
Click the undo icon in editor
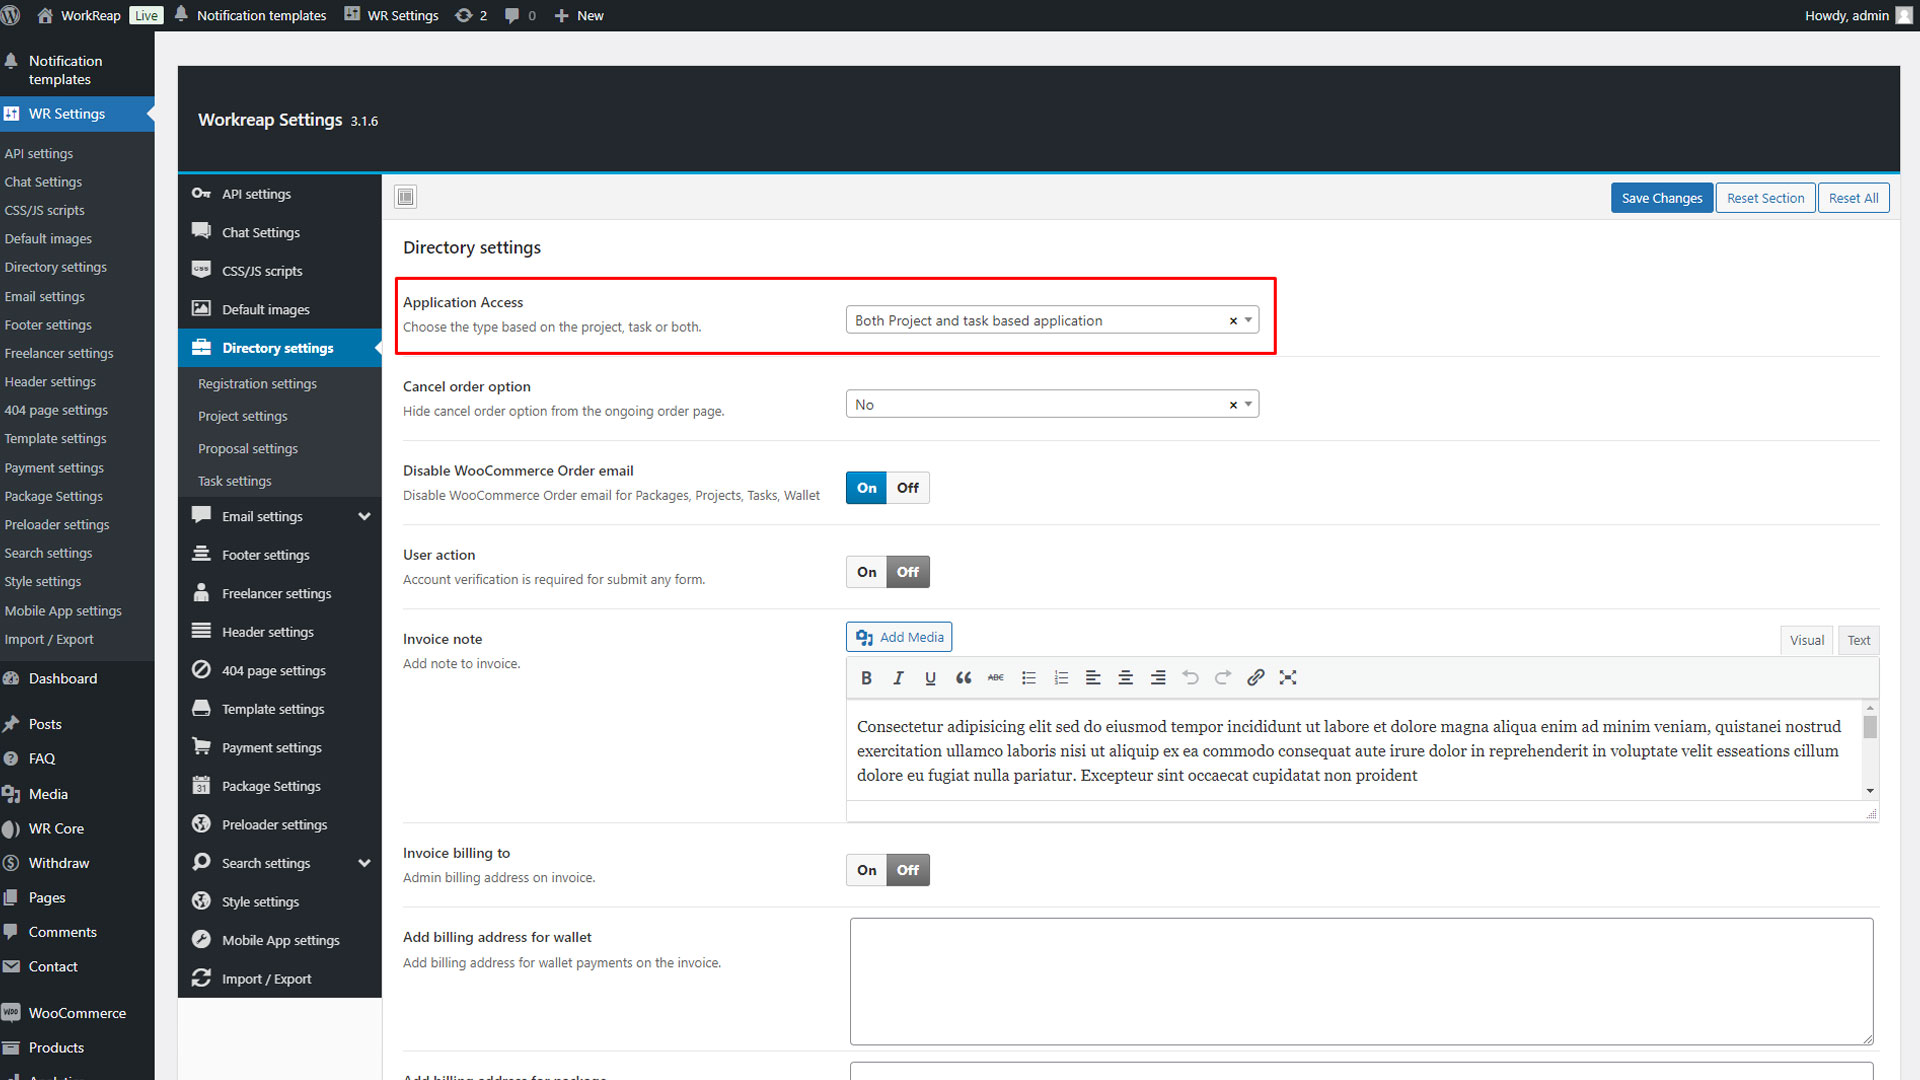click(1190, 678)
